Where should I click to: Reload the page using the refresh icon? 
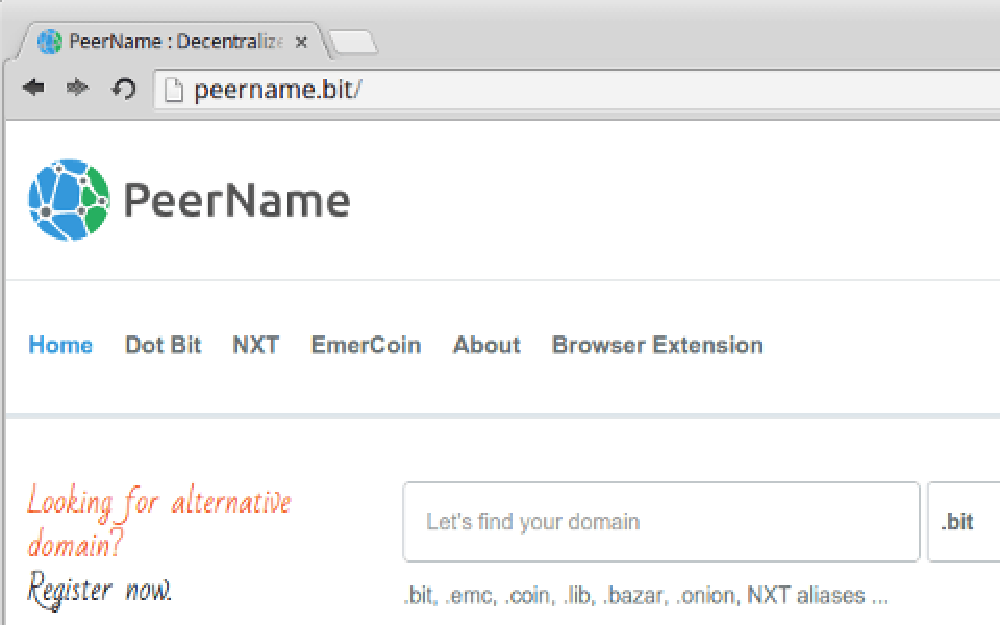coord(123,88)
